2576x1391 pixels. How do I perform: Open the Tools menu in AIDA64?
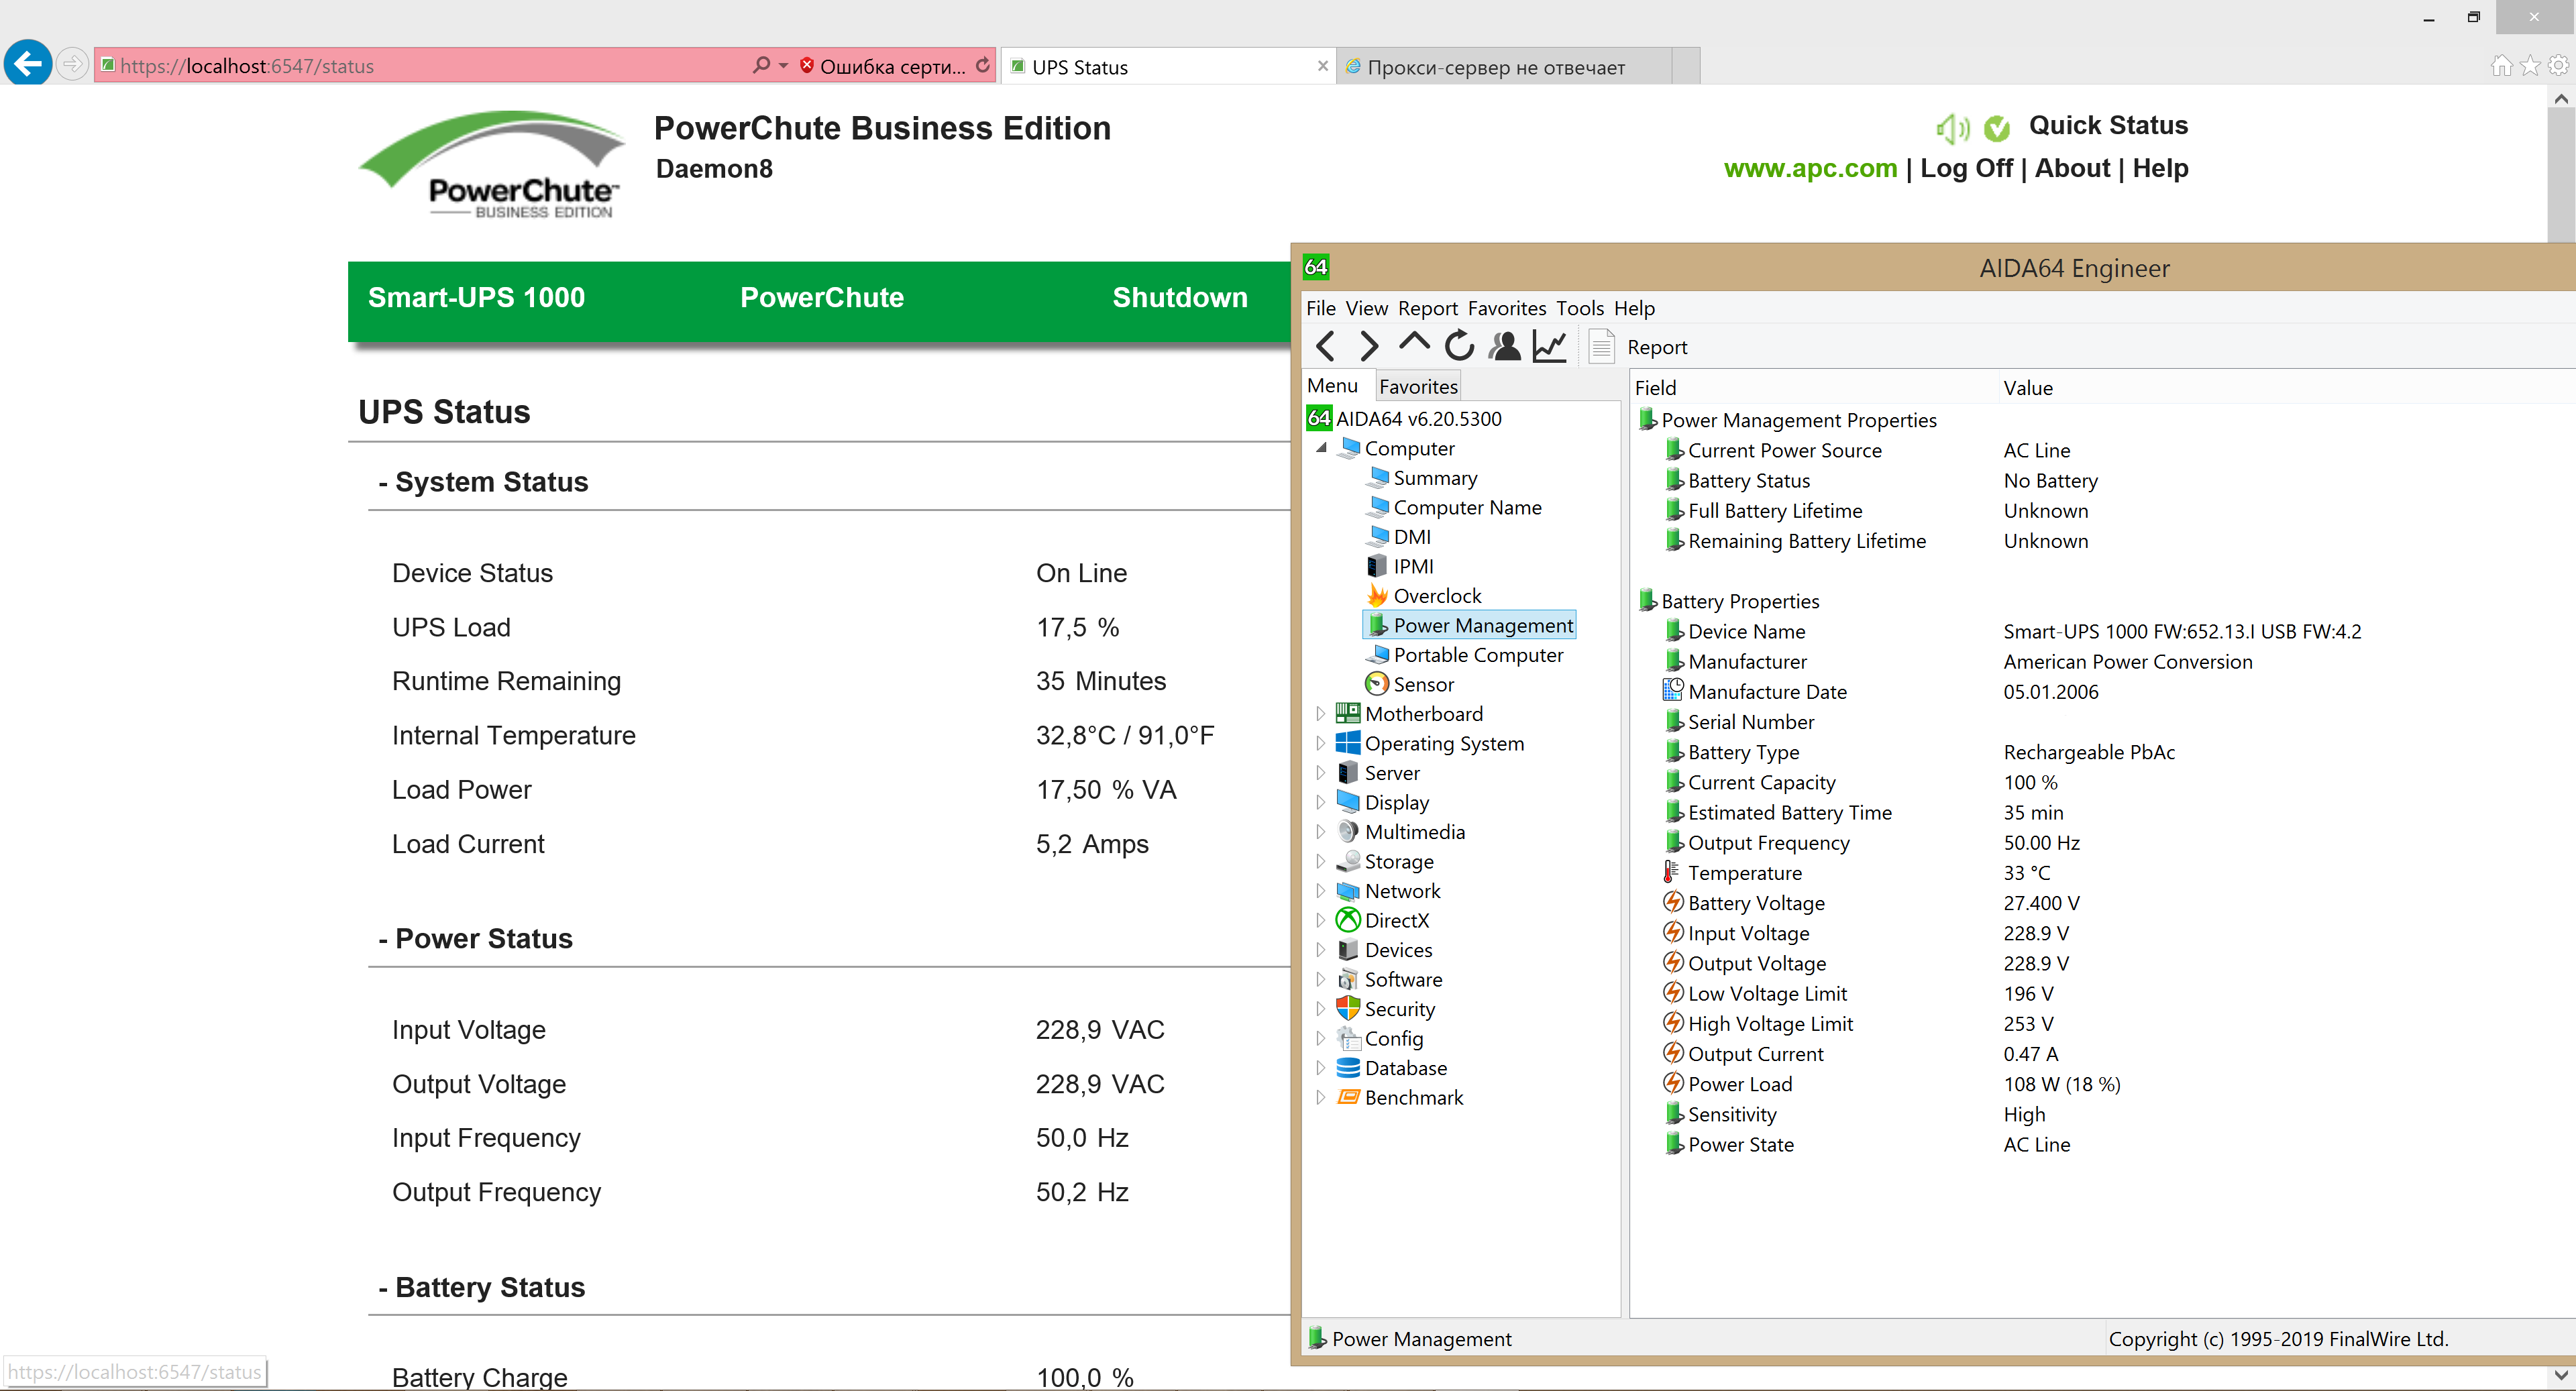pyautogui.click(x=1579, y=308)
